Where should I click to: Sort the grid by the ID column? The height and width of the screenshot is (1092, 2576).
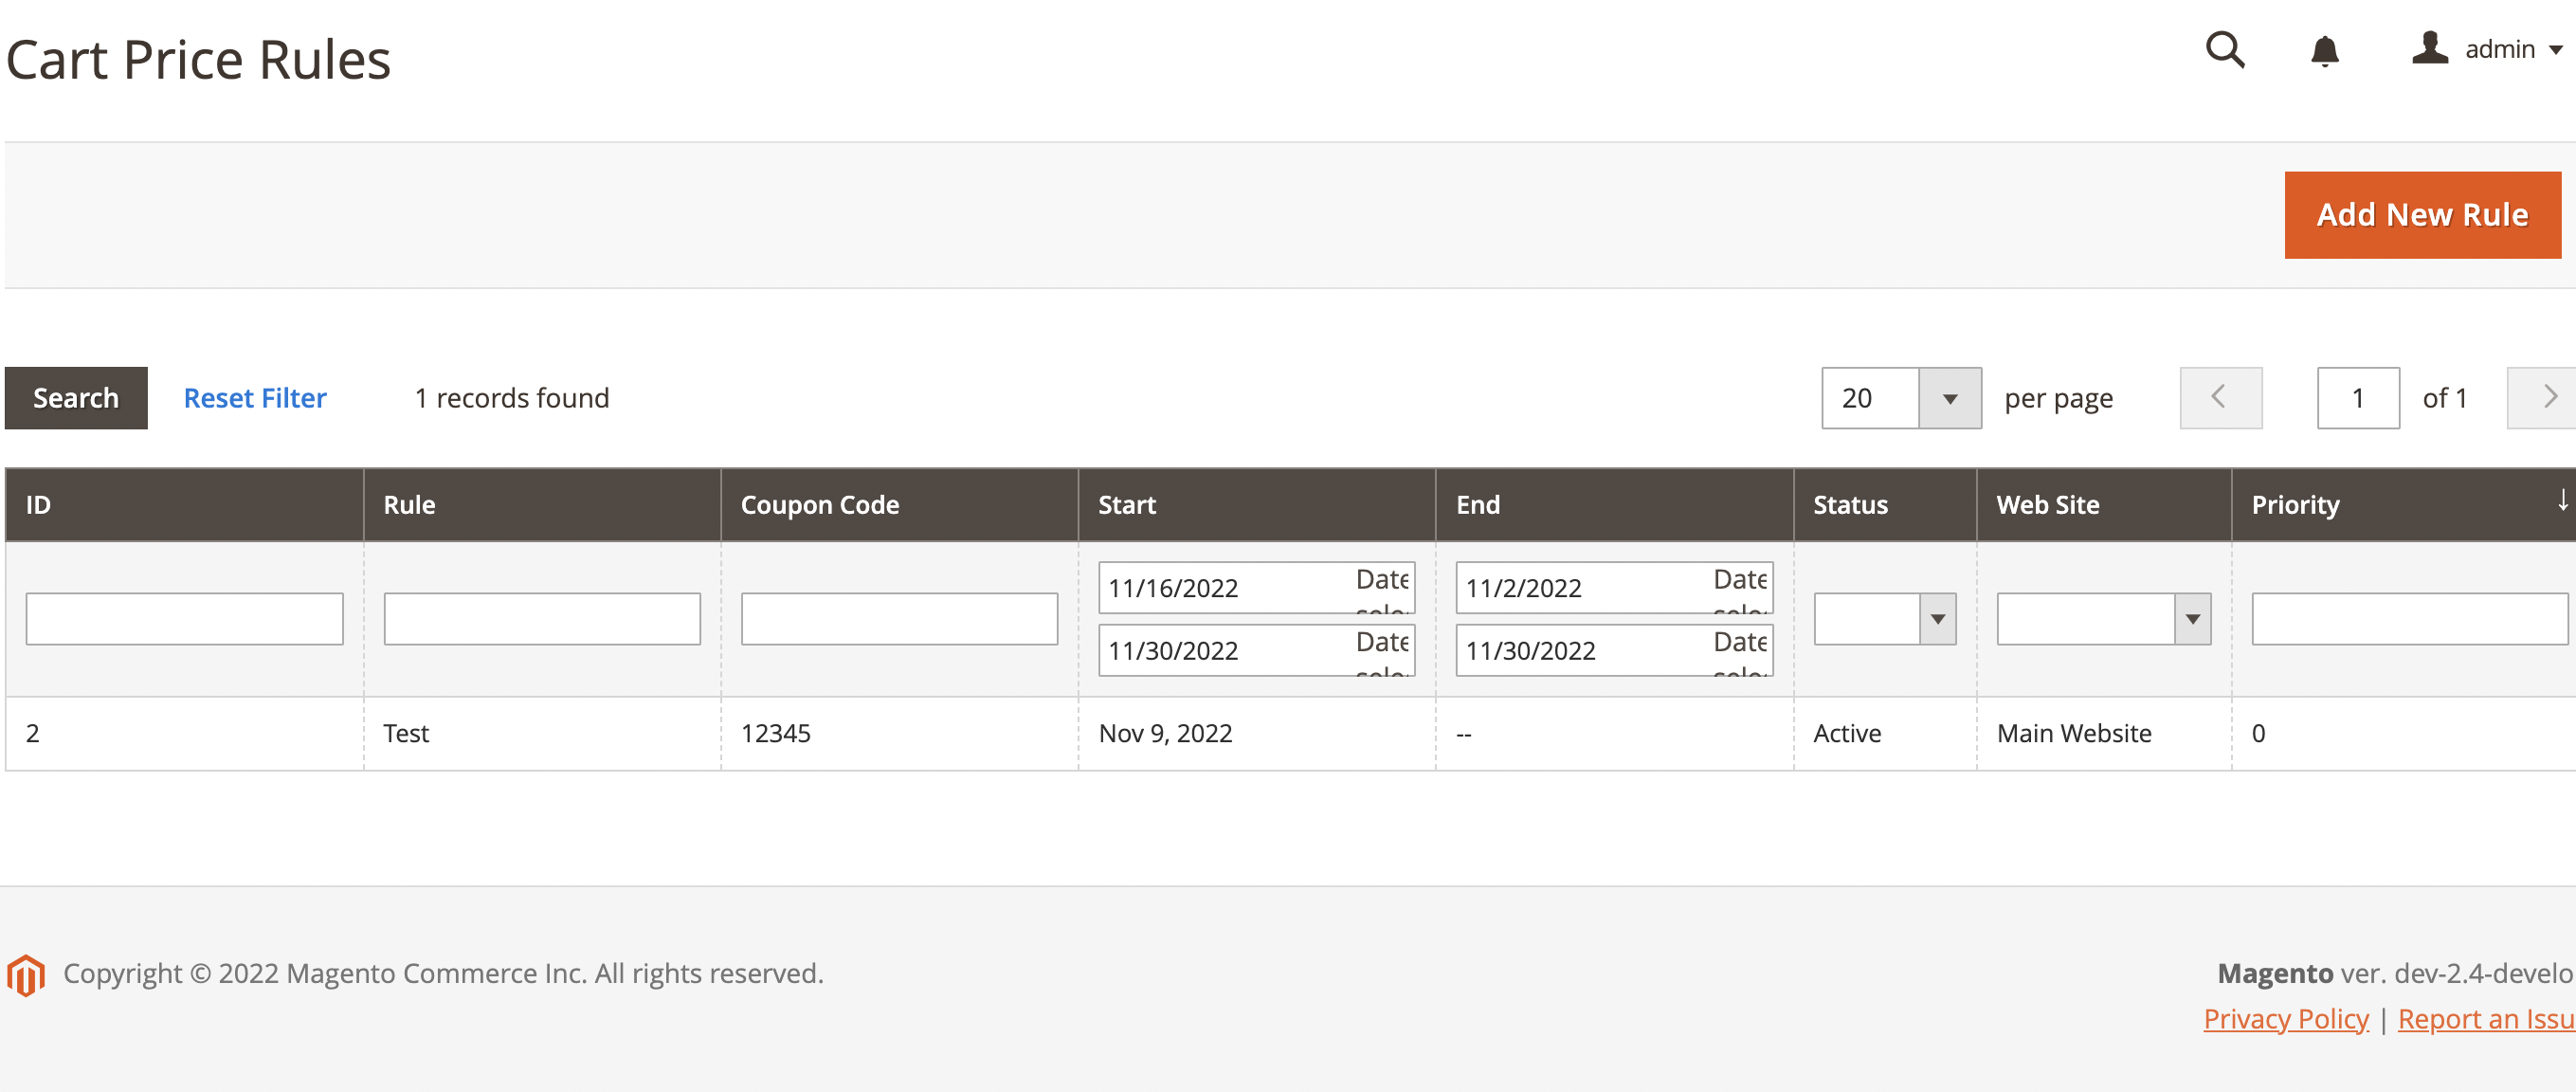(37, 504)
